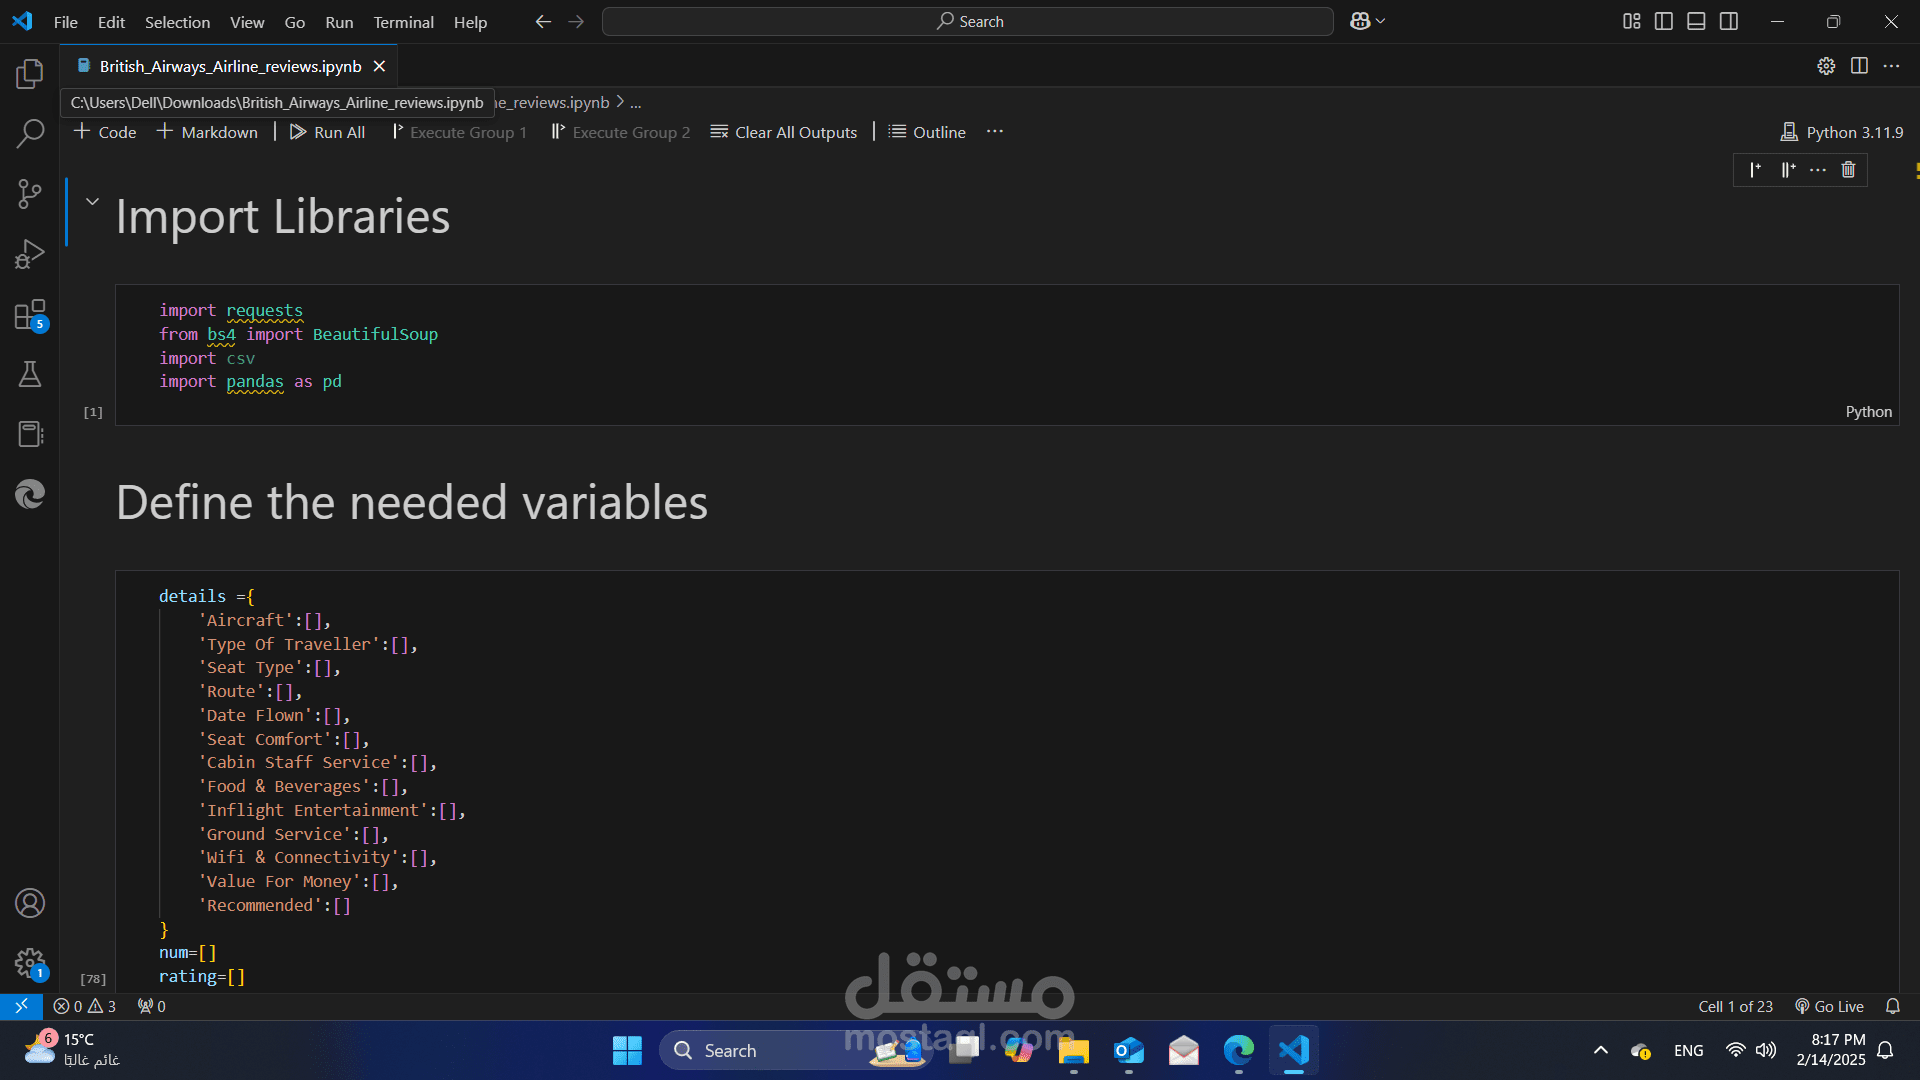Click Execute Group 1

[459, 132]
